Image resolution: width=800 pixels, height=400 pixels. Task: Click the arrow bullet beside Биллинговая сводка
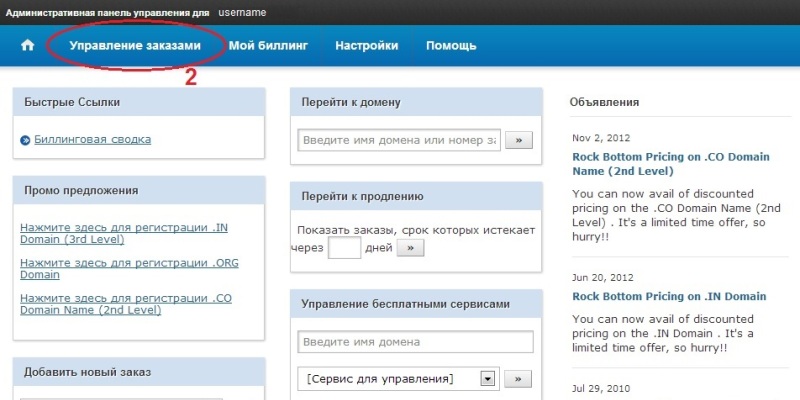25,140
